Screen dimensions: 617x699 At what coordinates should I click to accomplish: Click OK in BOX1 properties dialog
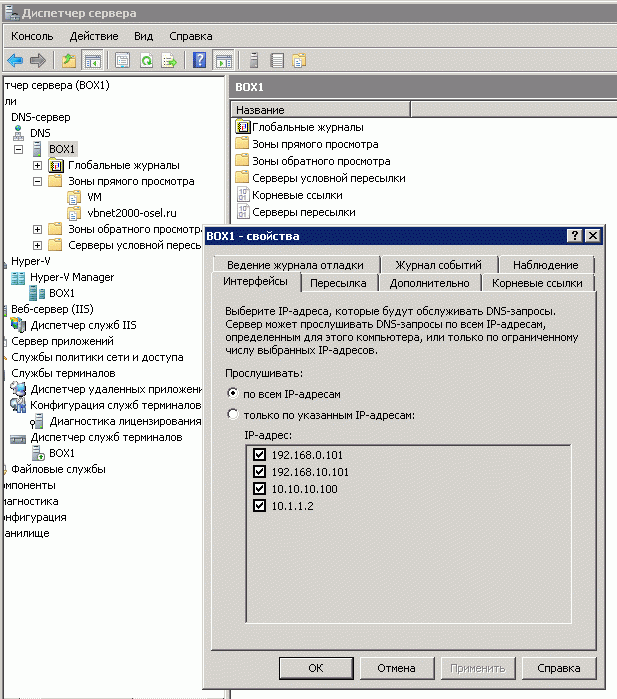pyautogui.click(x=316, y=668)
